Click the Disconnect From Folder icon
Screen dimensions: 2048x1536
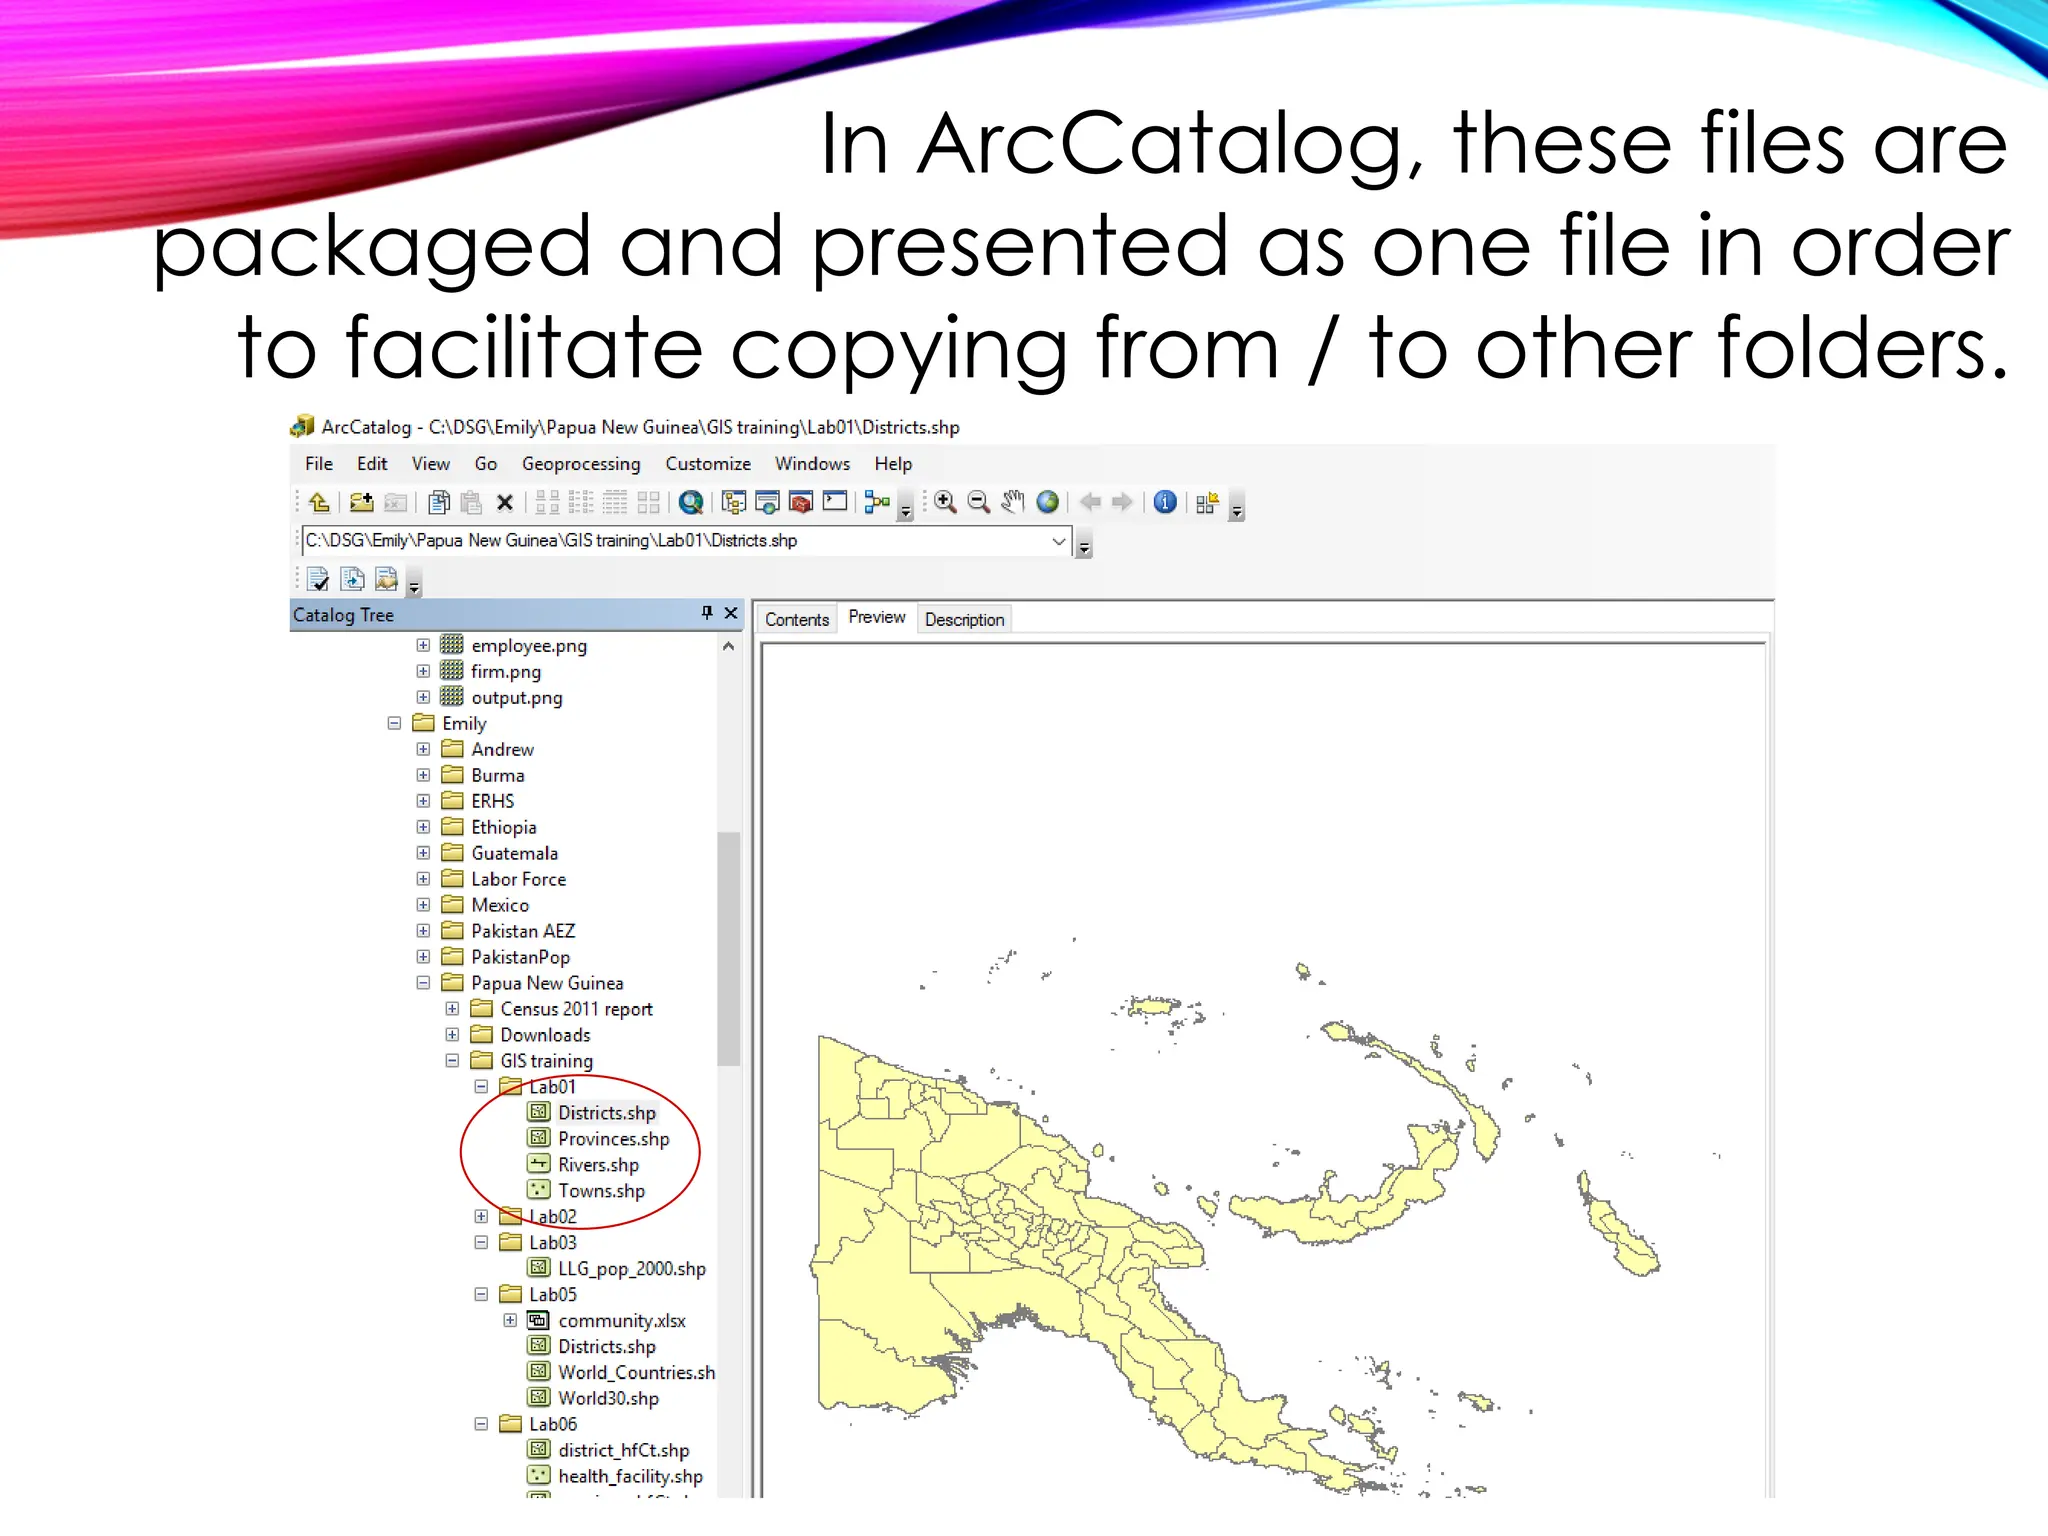tap(395, 502)
